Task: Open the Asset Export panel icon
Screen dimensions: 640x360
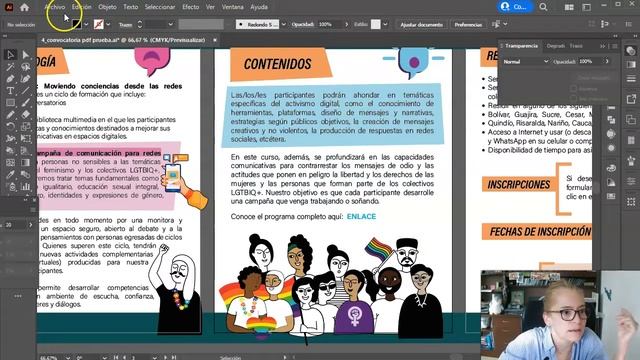Action: point(631,99)
